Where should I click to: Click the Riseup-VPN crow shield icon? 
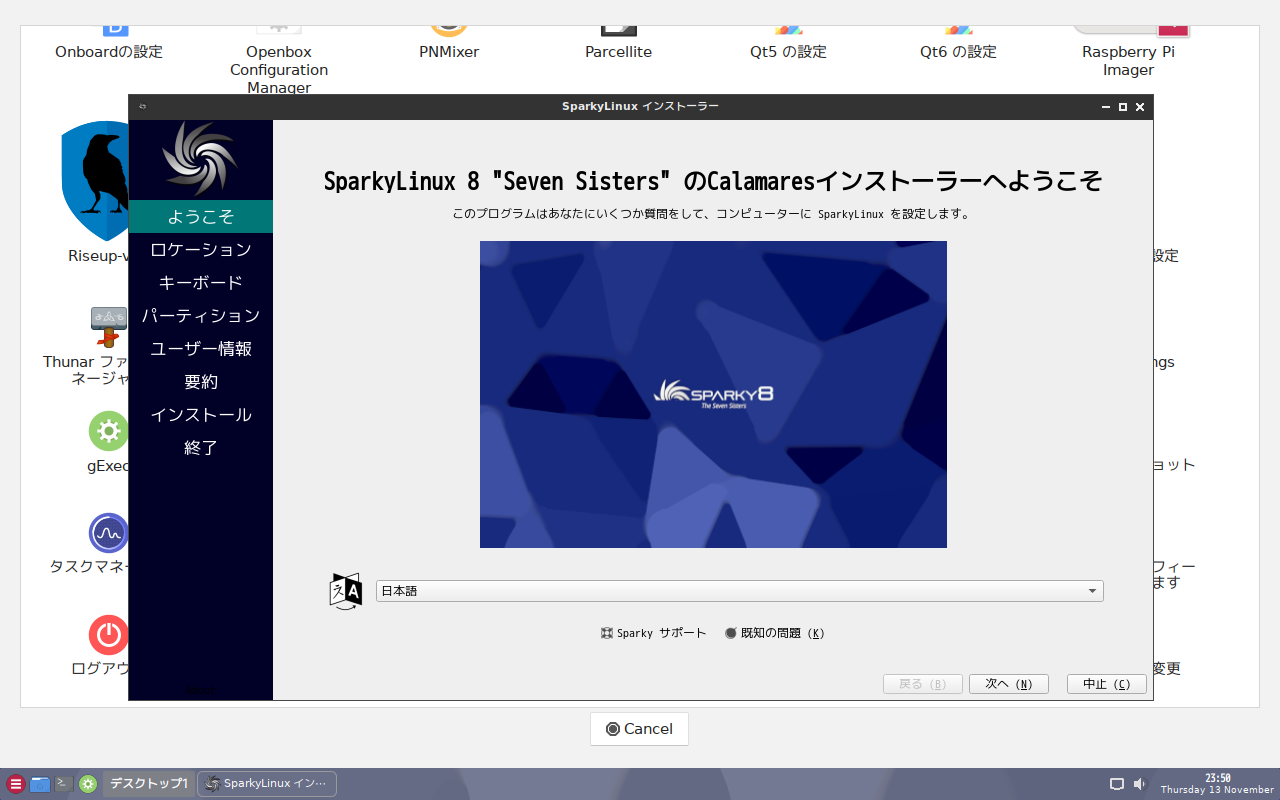click(x=95, y=180)
